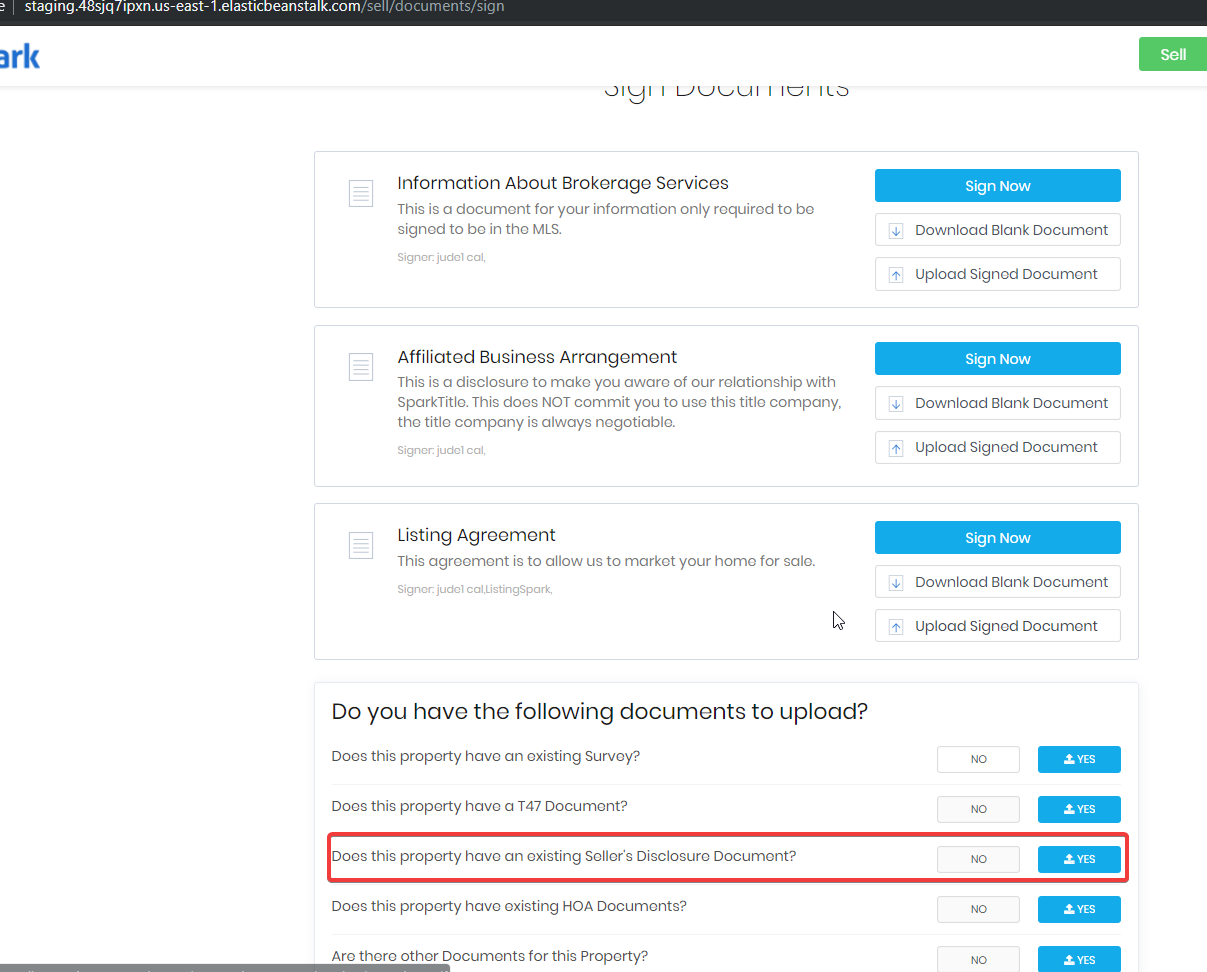Click the Seller's Disclosure Document question text
The height and width of the screenshot is (972, 1207).
[x=564, y=856]
